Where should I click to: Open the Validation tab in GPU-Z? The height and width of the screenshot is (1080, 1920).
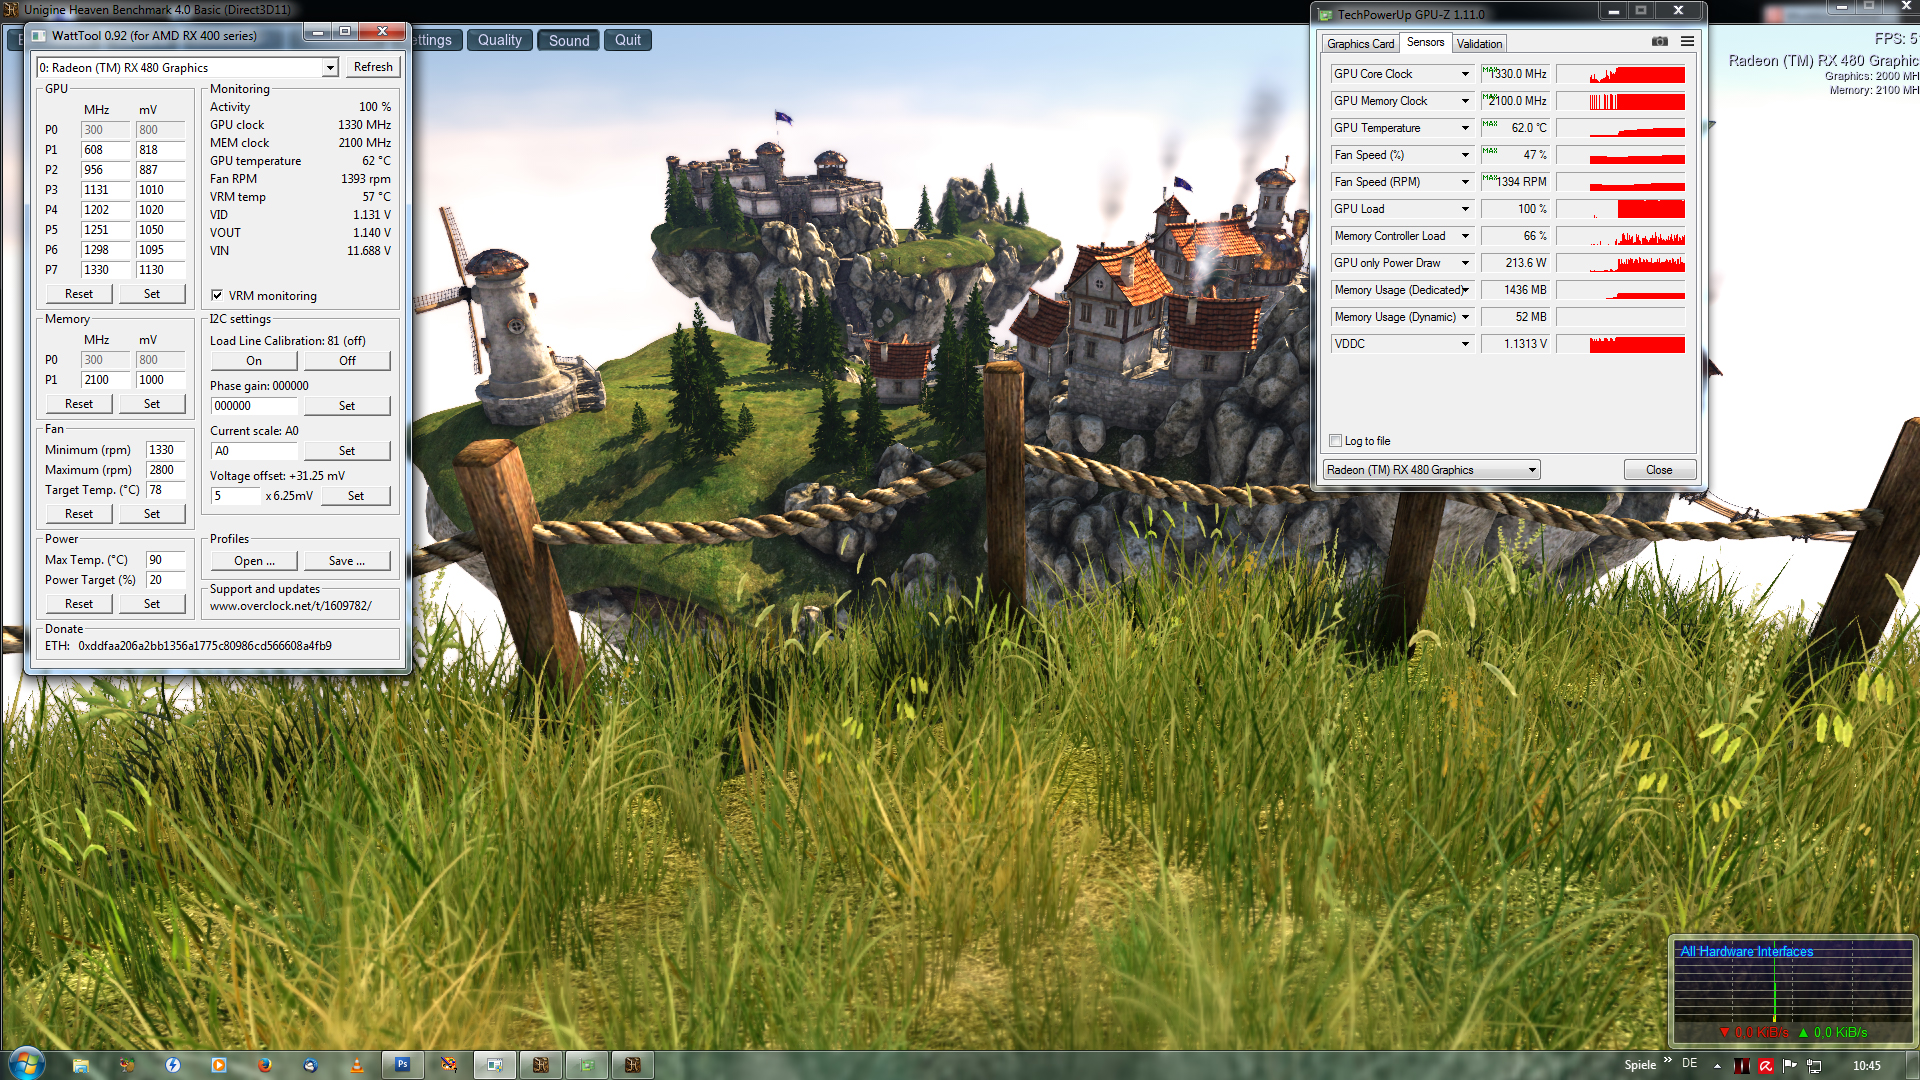click(x=1479, y=44)
